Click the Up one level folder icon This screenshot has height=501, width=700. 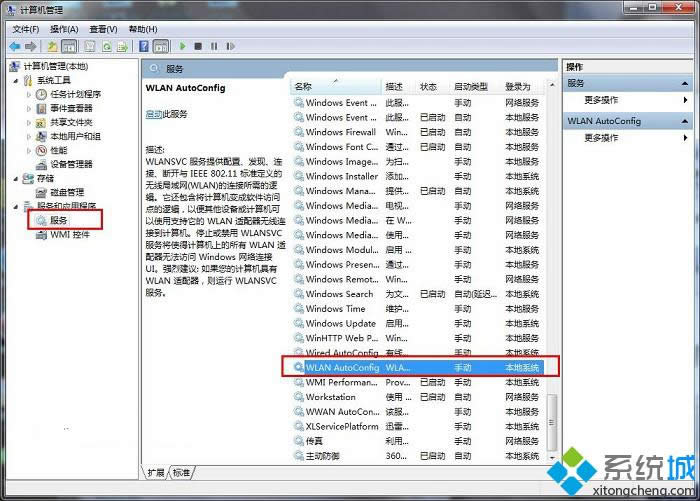click(x=53, y=46)
